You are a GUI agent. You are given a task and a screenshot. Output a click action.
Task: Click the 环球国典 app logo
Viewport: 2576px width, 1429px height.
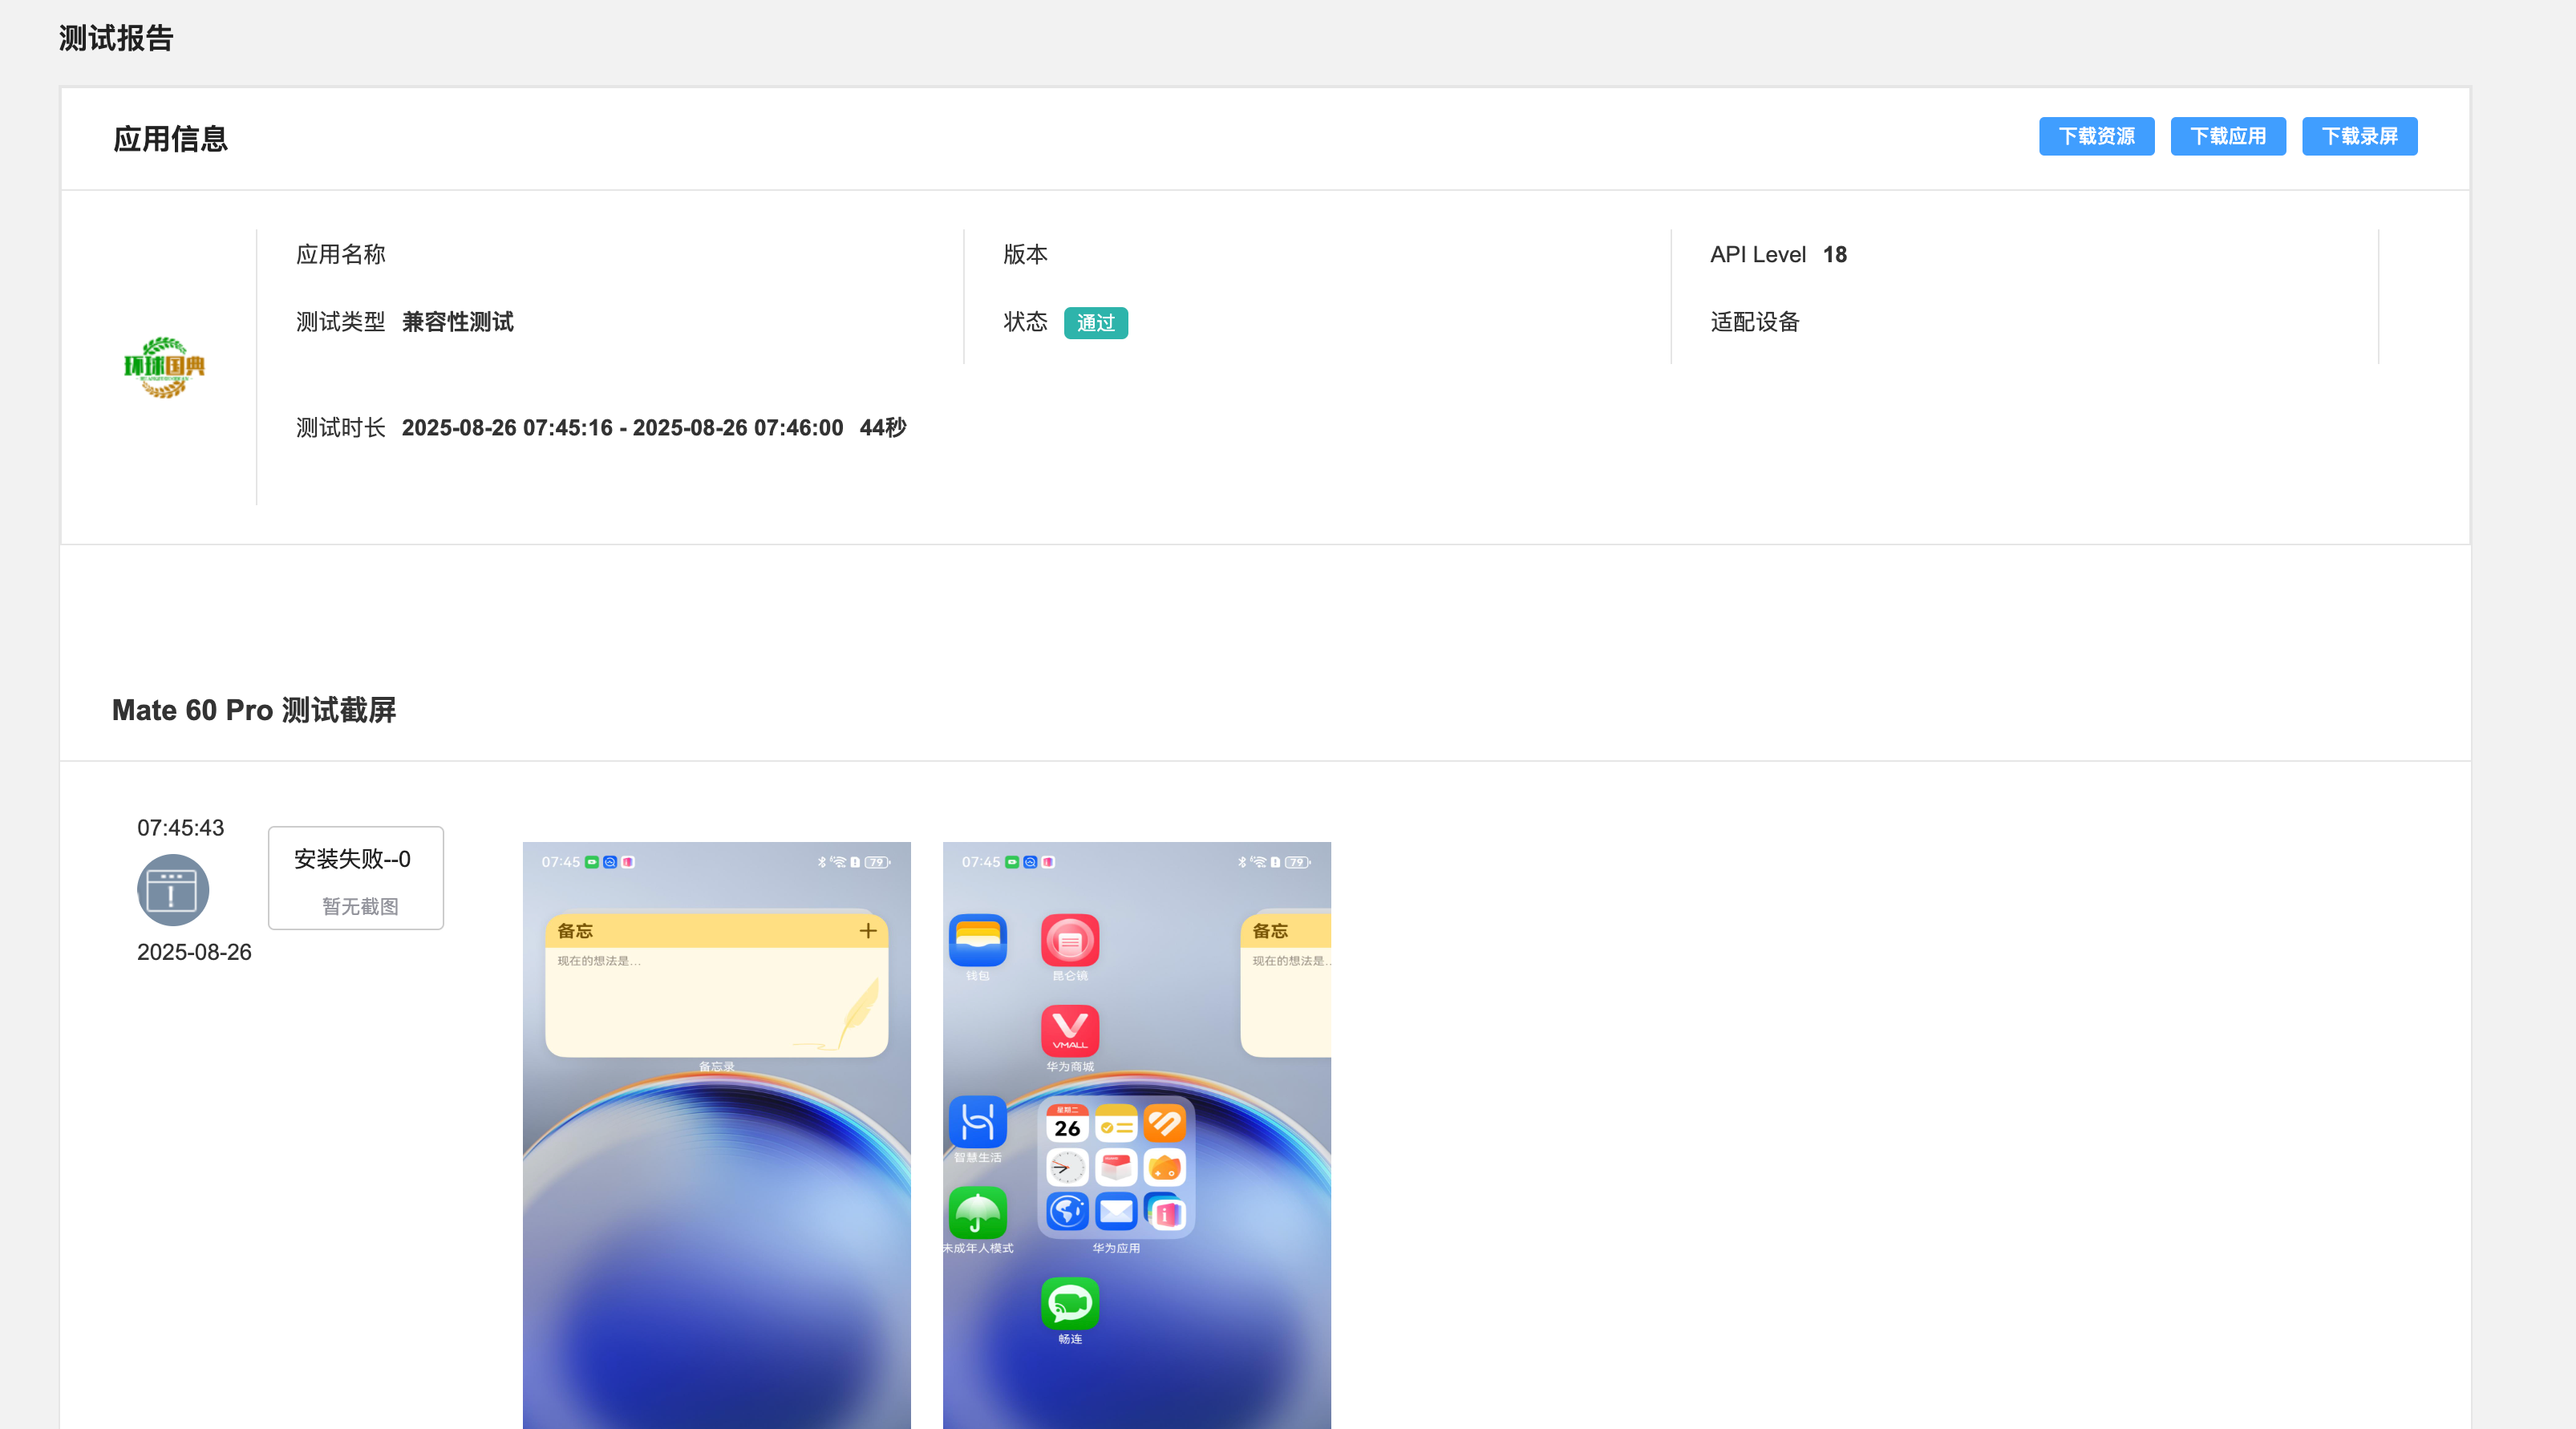click(x=164, y=367)
